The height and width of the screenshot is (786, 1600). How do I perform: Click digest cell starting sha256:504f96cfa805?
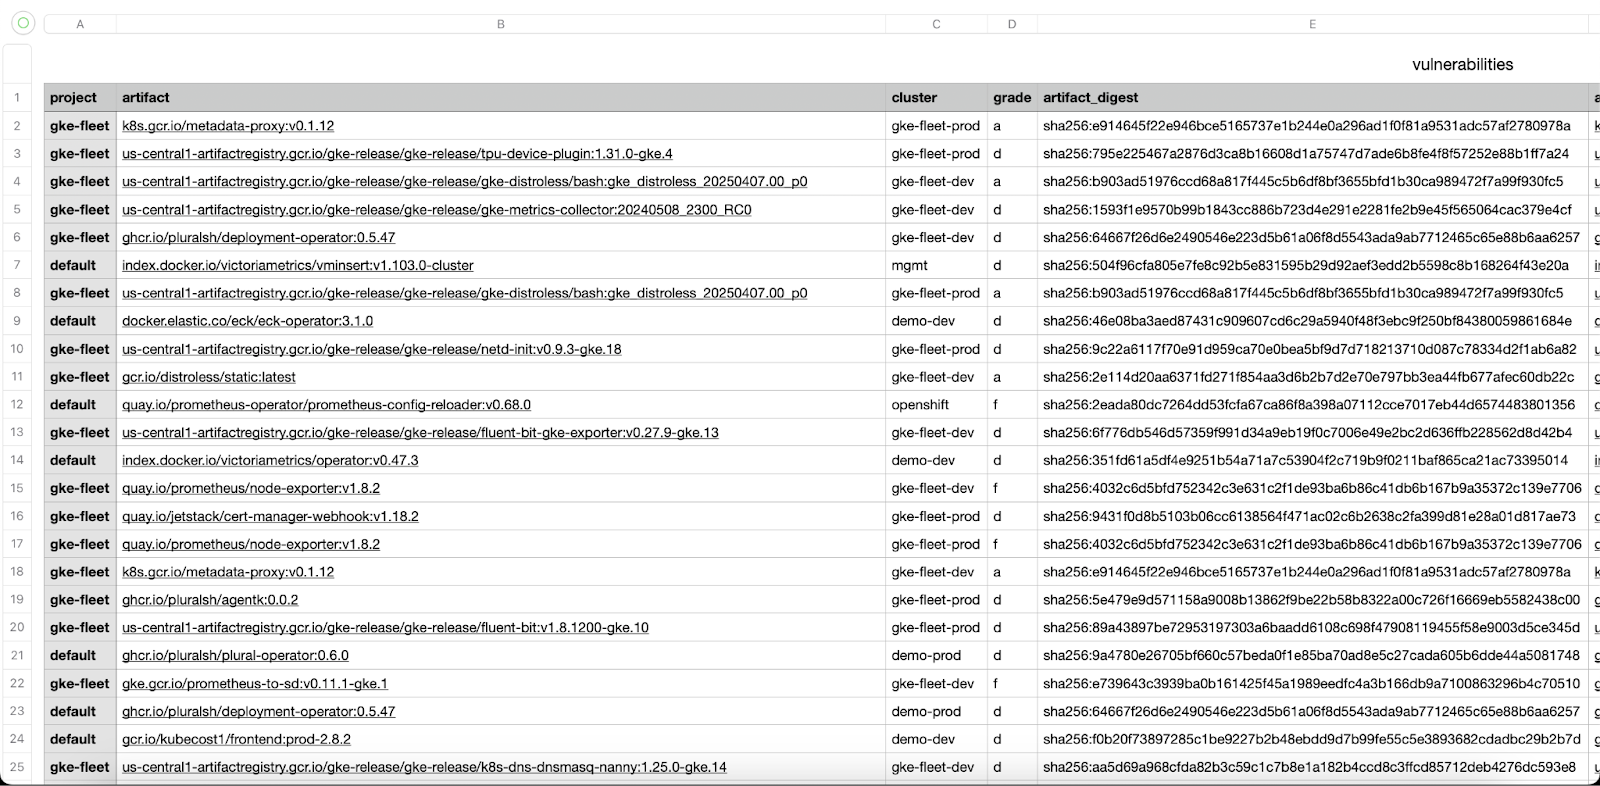click(1312, 266)
